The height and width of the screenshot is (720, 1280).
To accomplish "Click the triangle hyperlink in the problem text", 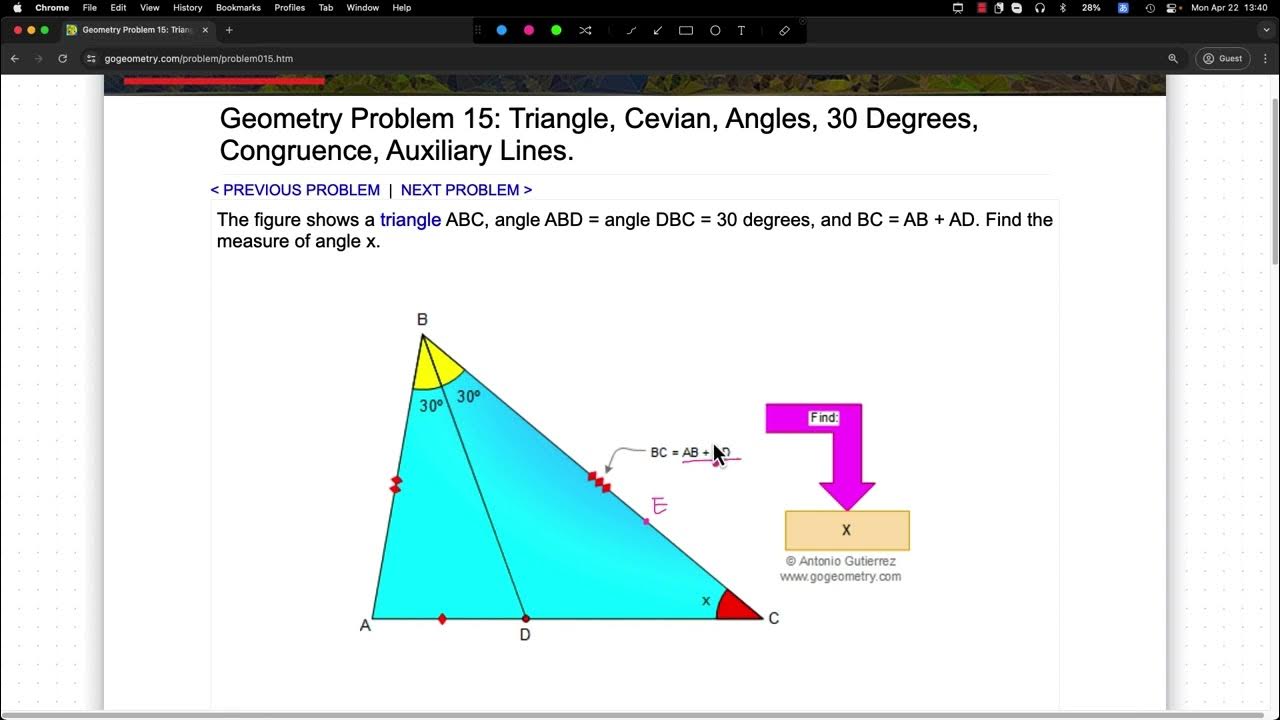I will pyautogui.click(x=410, y=219).
